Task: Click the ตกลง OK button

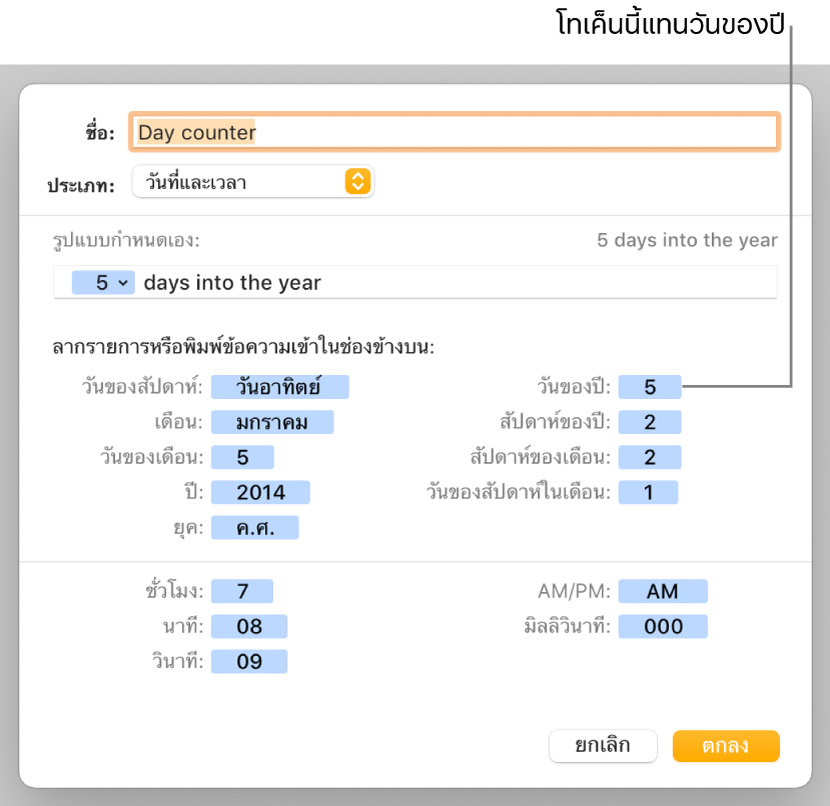Action: tap(726, 746)
